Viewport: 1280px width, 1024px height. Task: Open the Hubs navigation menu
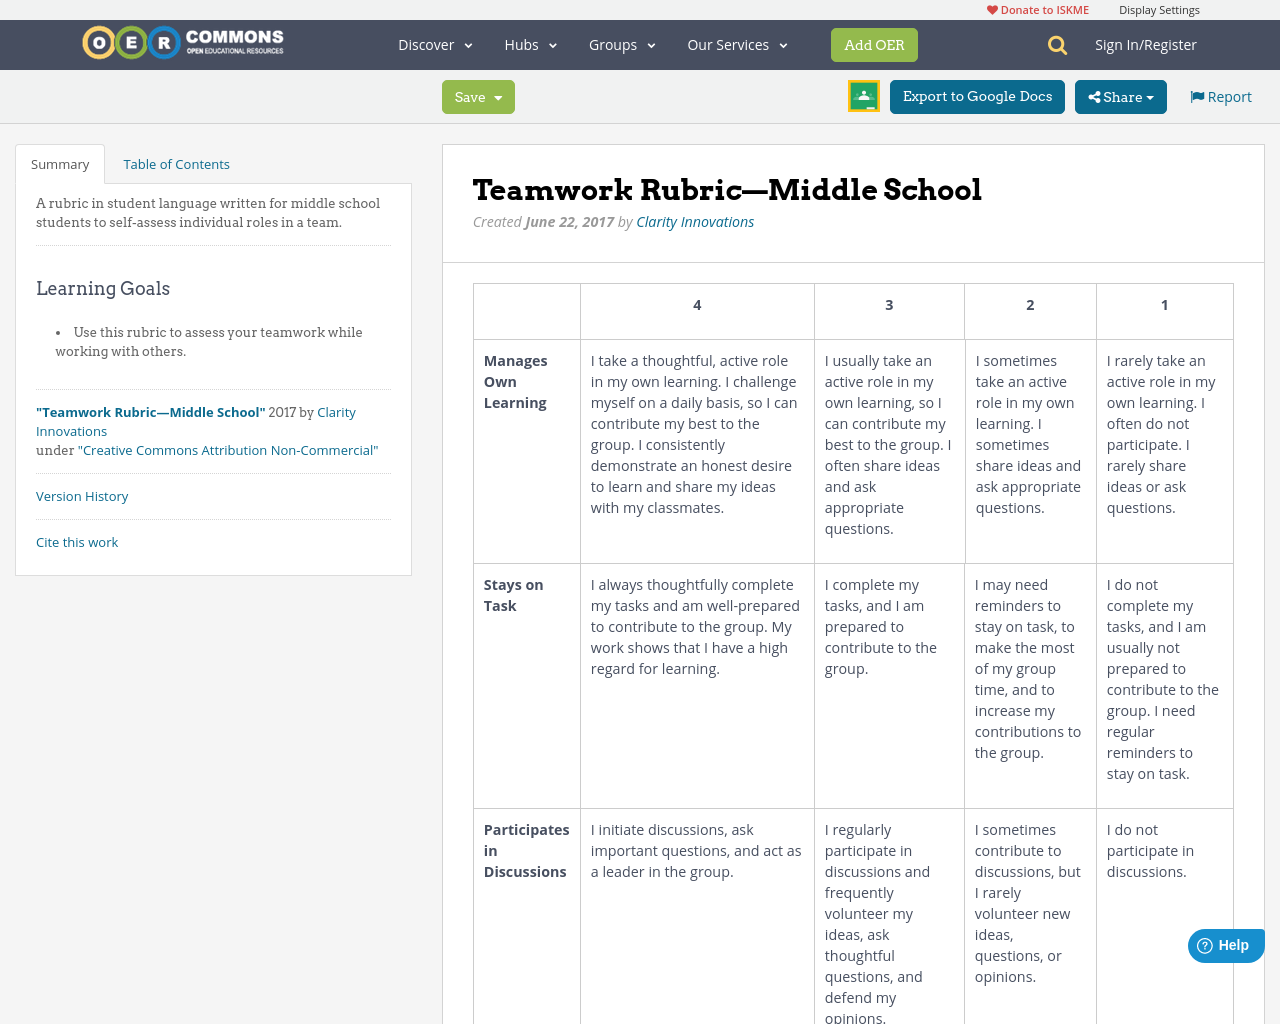click(530, 44)
